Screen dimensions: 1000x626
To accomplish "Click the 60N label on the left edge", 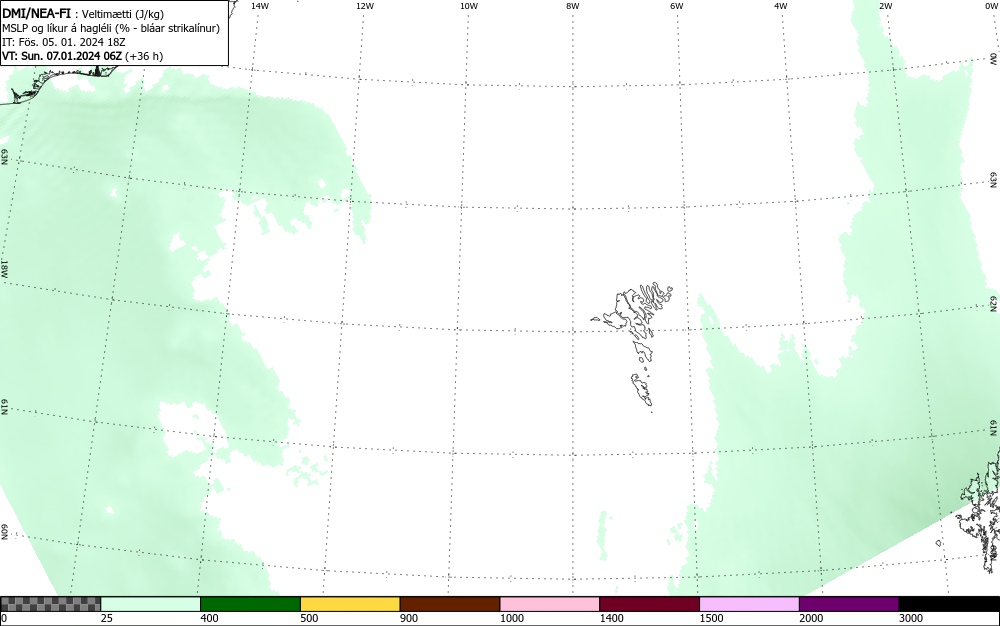I will (x=4, y=532).
